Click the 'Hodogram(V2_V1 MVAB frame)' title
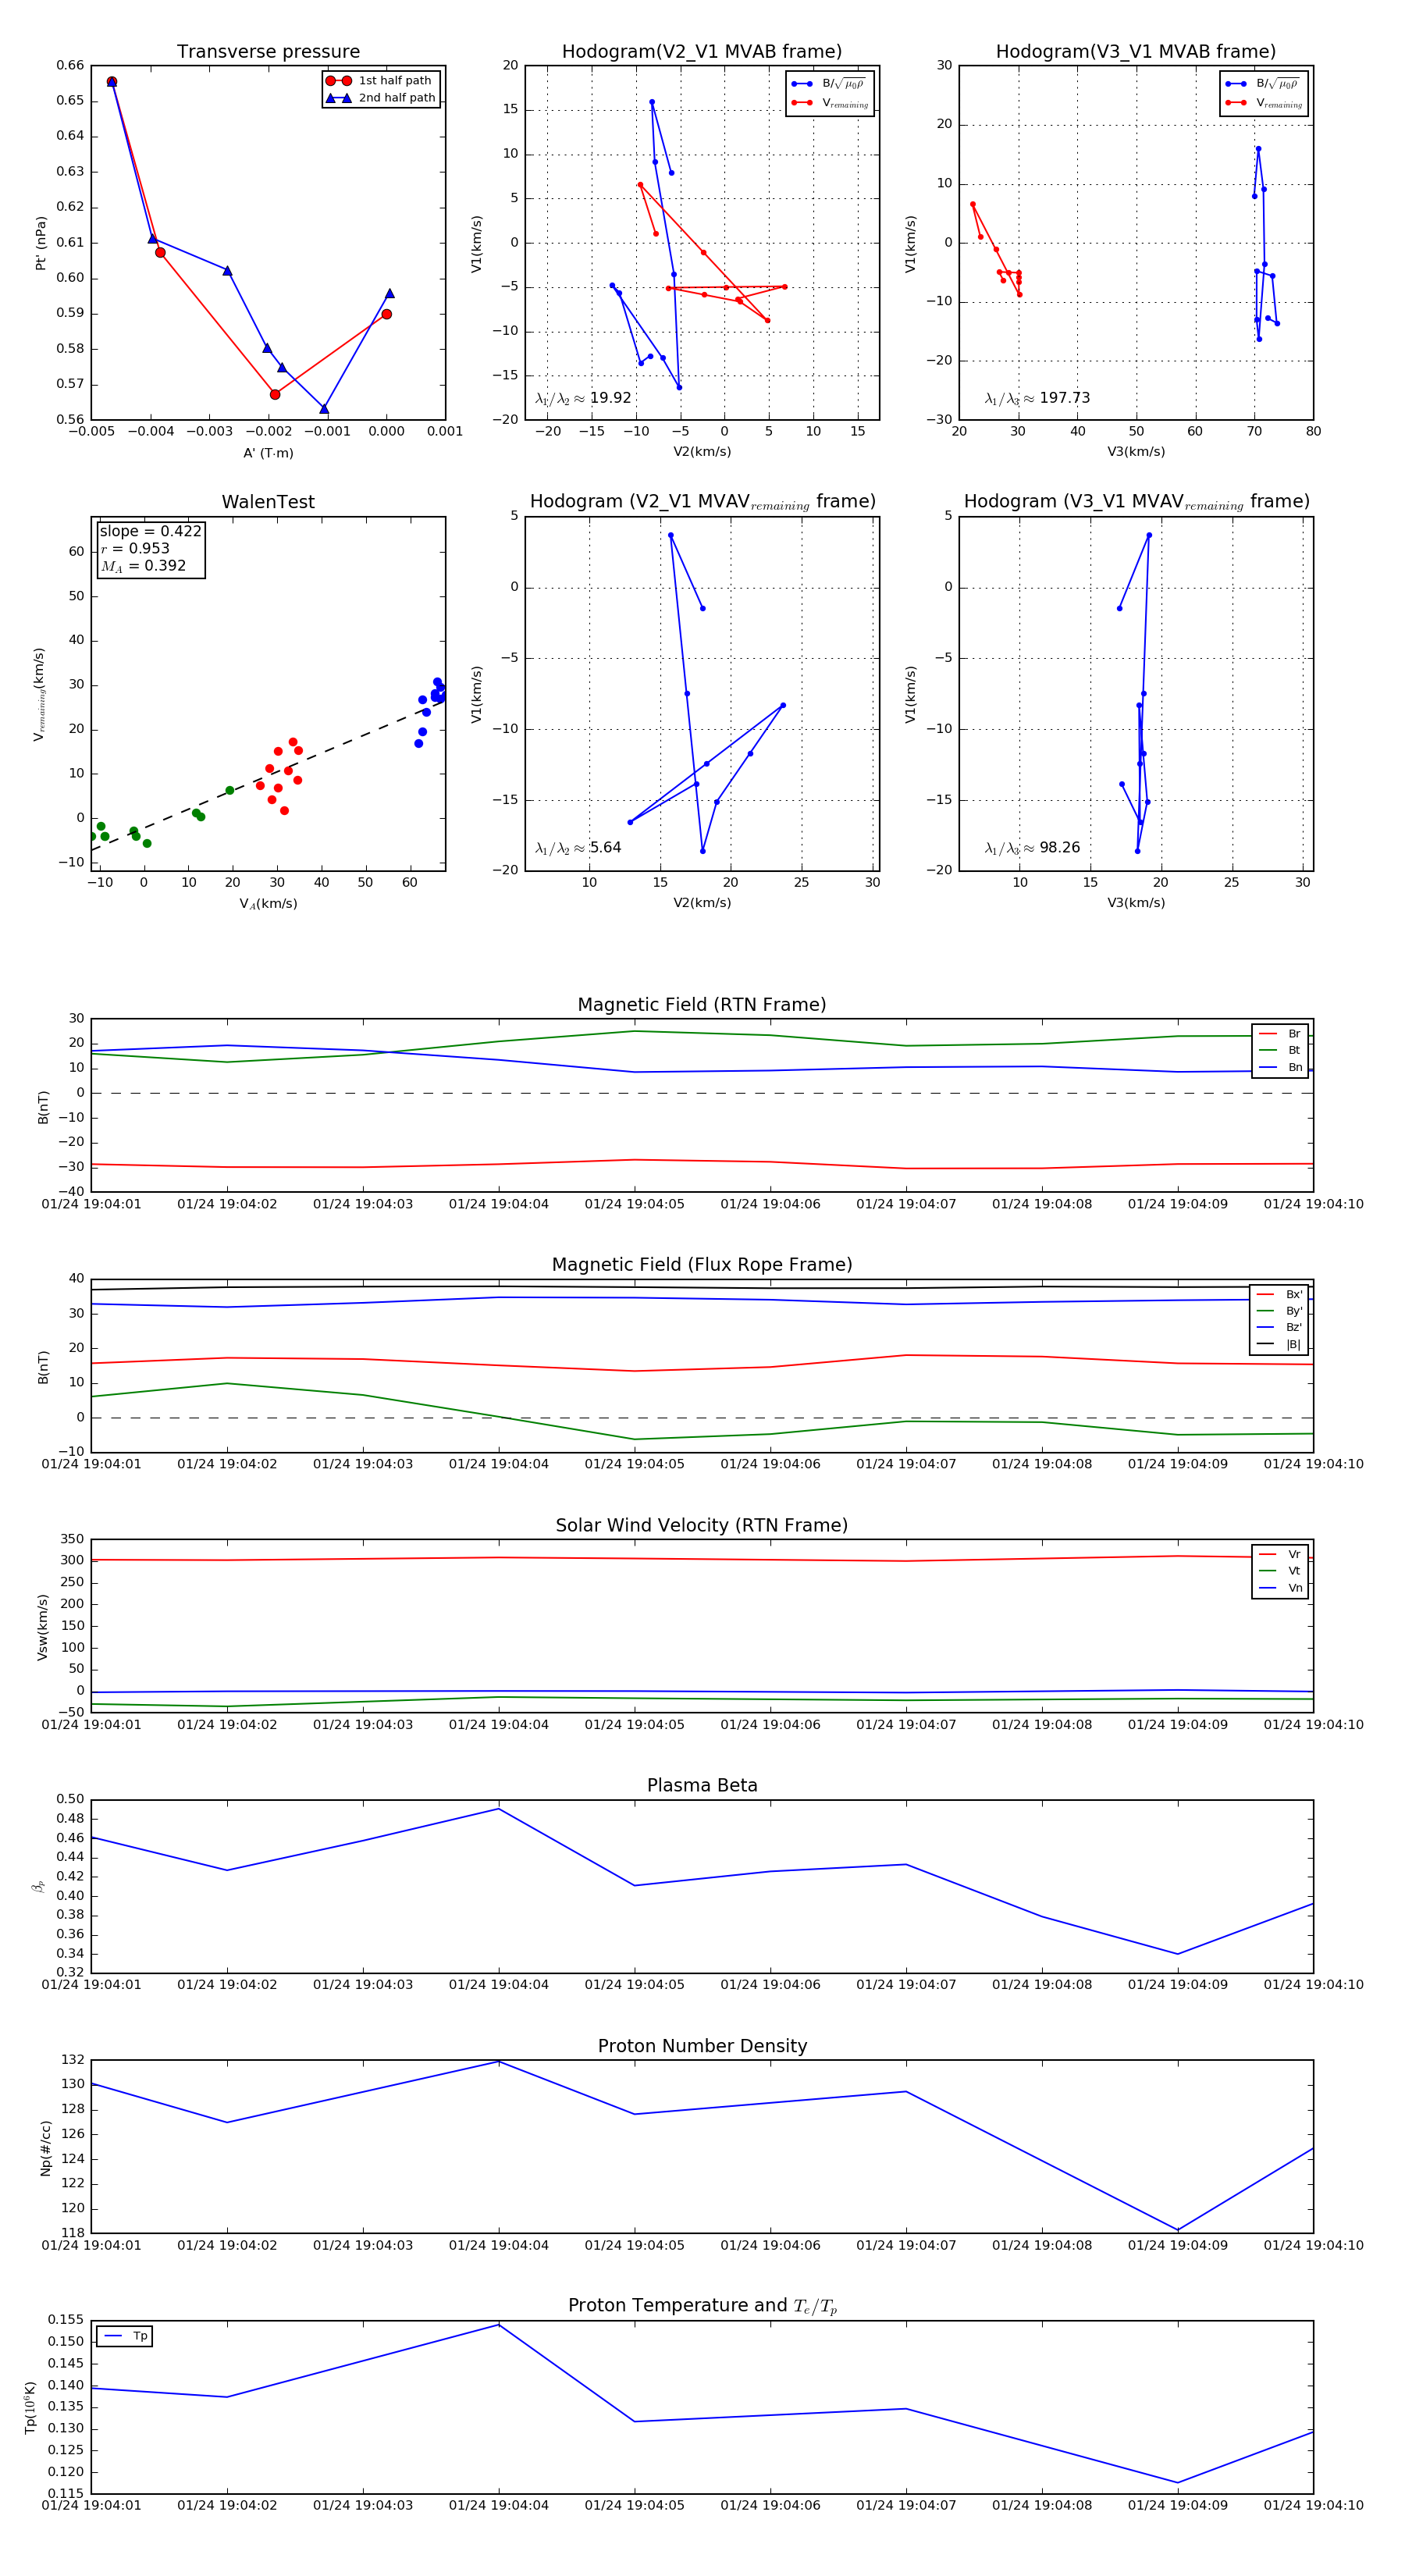Image resolution: width=1405 pixels, height=2576 pixels. tap(702, 52)
